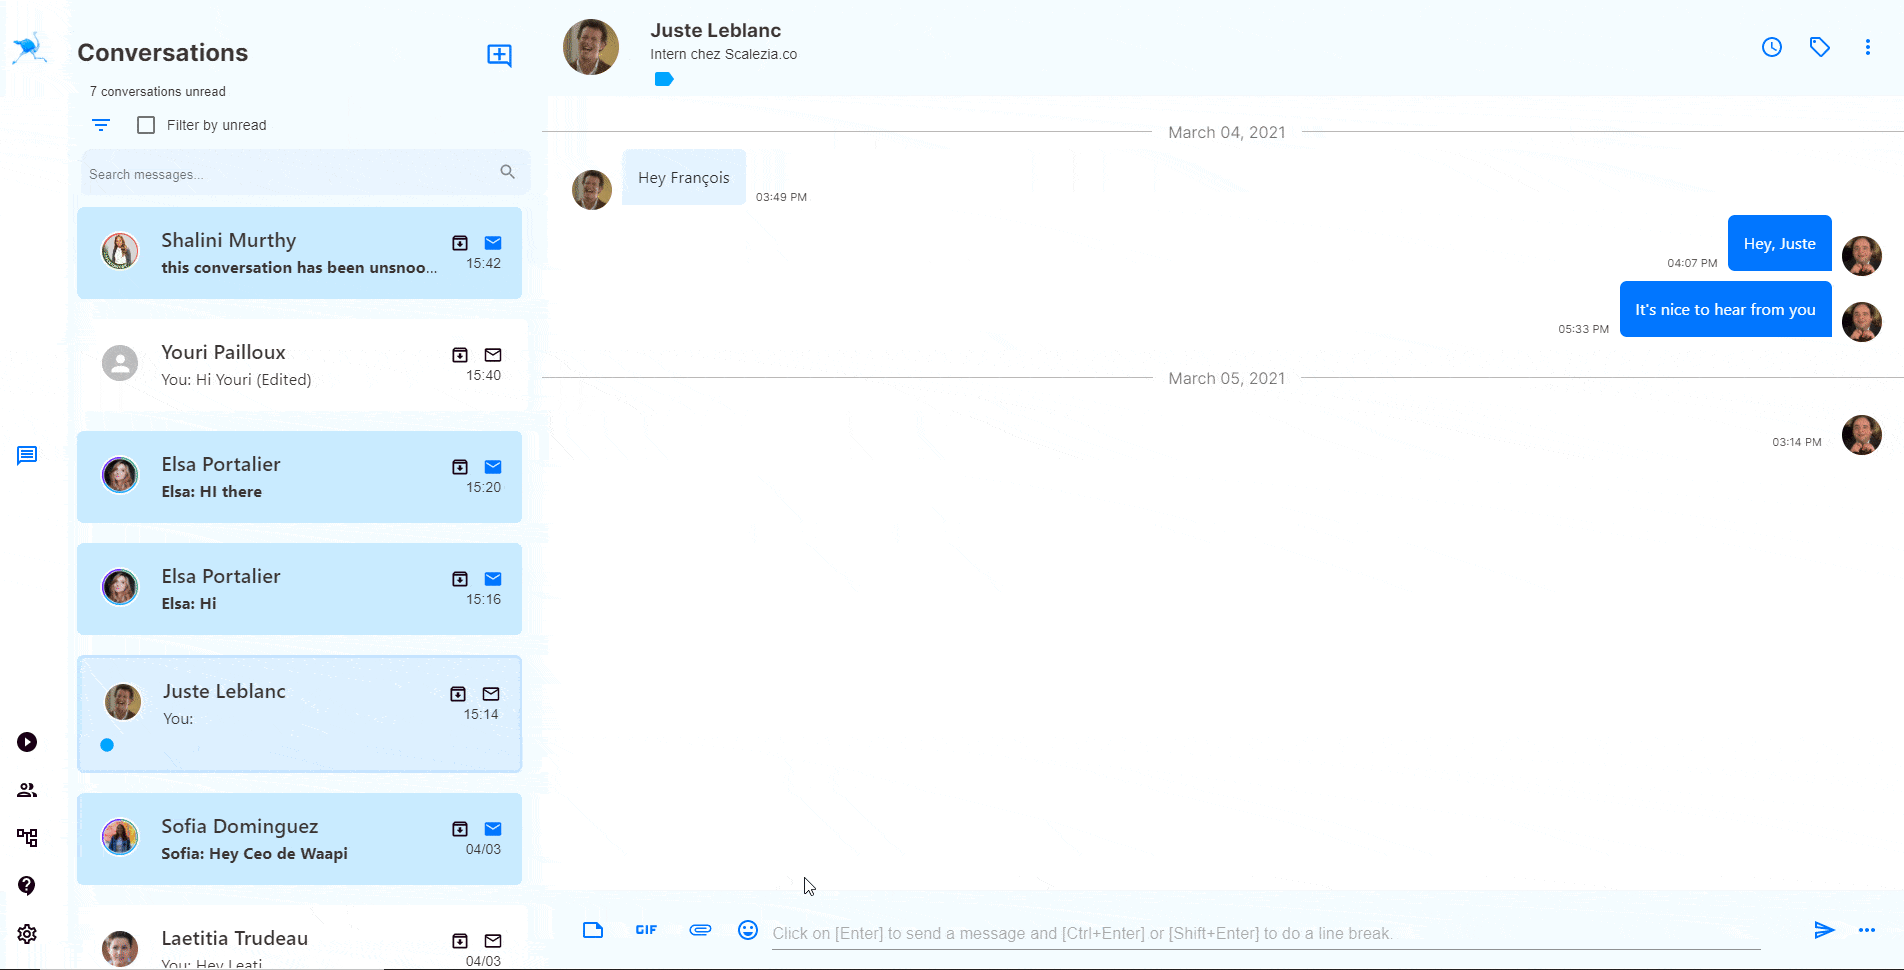Open Conversations section in sidebar
Image resolution: width=1904 pixels, height=970 pixels.
27,456
